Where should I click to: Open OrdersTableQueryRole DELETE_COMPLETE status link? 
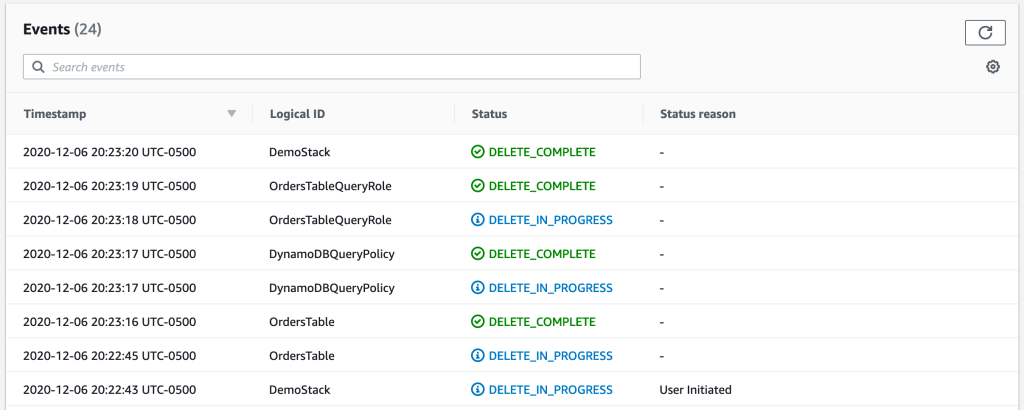pyautogui.click(x=541, y=186)
